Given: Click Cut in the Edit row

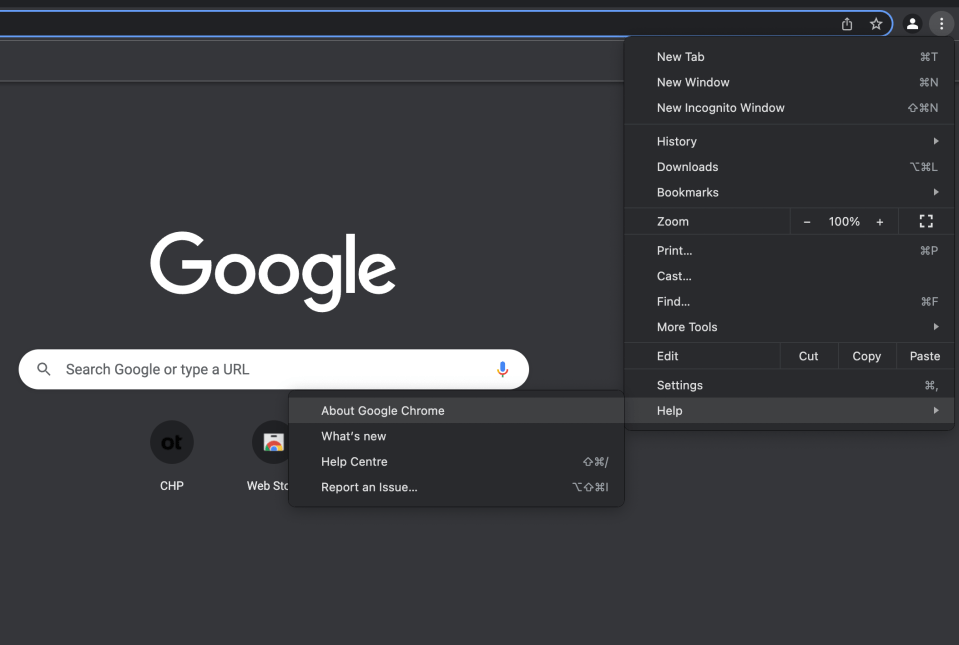Looking at the screenshot, I should click(808, 356).
